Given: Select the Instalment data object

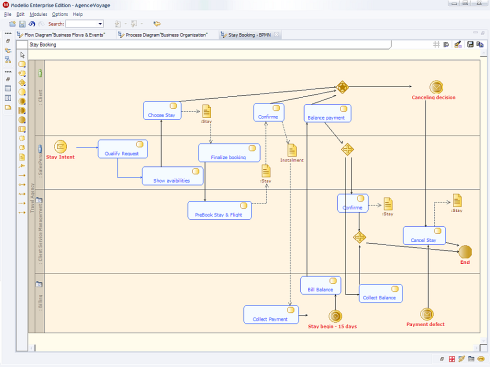Looking at the screenshot, I should [x=292, y=150].
